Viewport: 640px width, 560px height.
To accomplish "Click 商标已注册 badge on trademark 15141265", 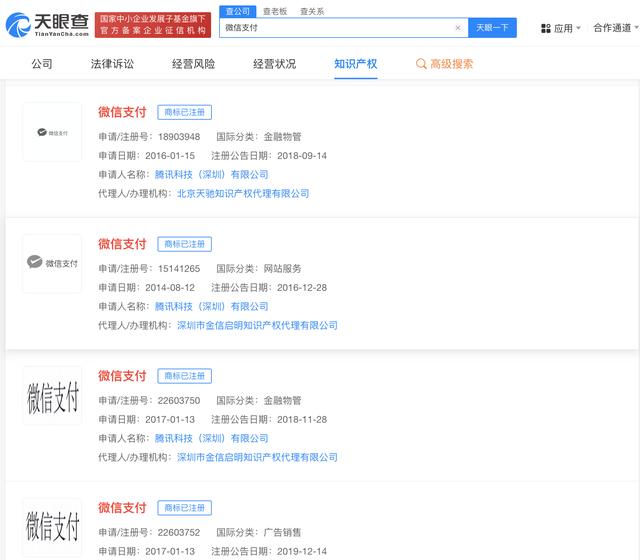I will coord(184,244).
